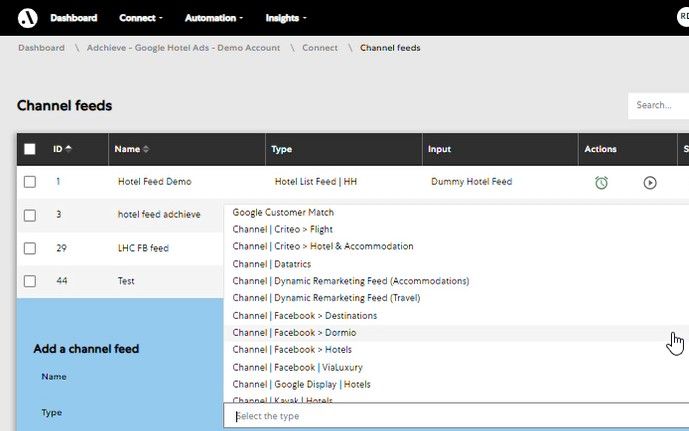Click 'hotel feed adchieve' name cell
The height and width of the screenshot is (431, 689).
[159, 214]
